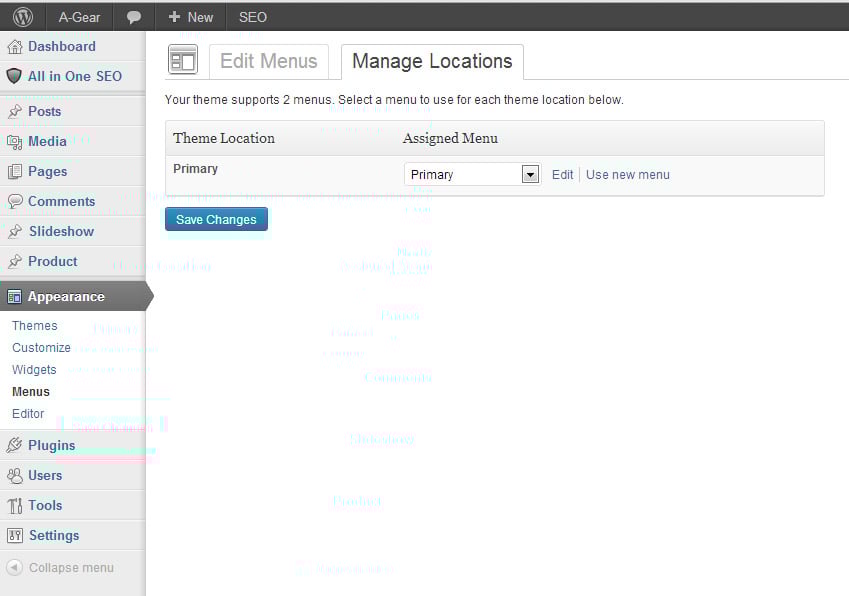The height and width of the screenshot is (596, 849).
Task: Click the menus screen icon beside tabs
Action: click(183, 61)
